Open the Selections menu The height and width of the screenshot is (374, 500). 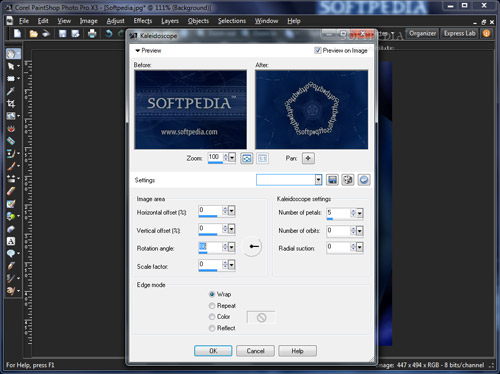tap(232, 21)
